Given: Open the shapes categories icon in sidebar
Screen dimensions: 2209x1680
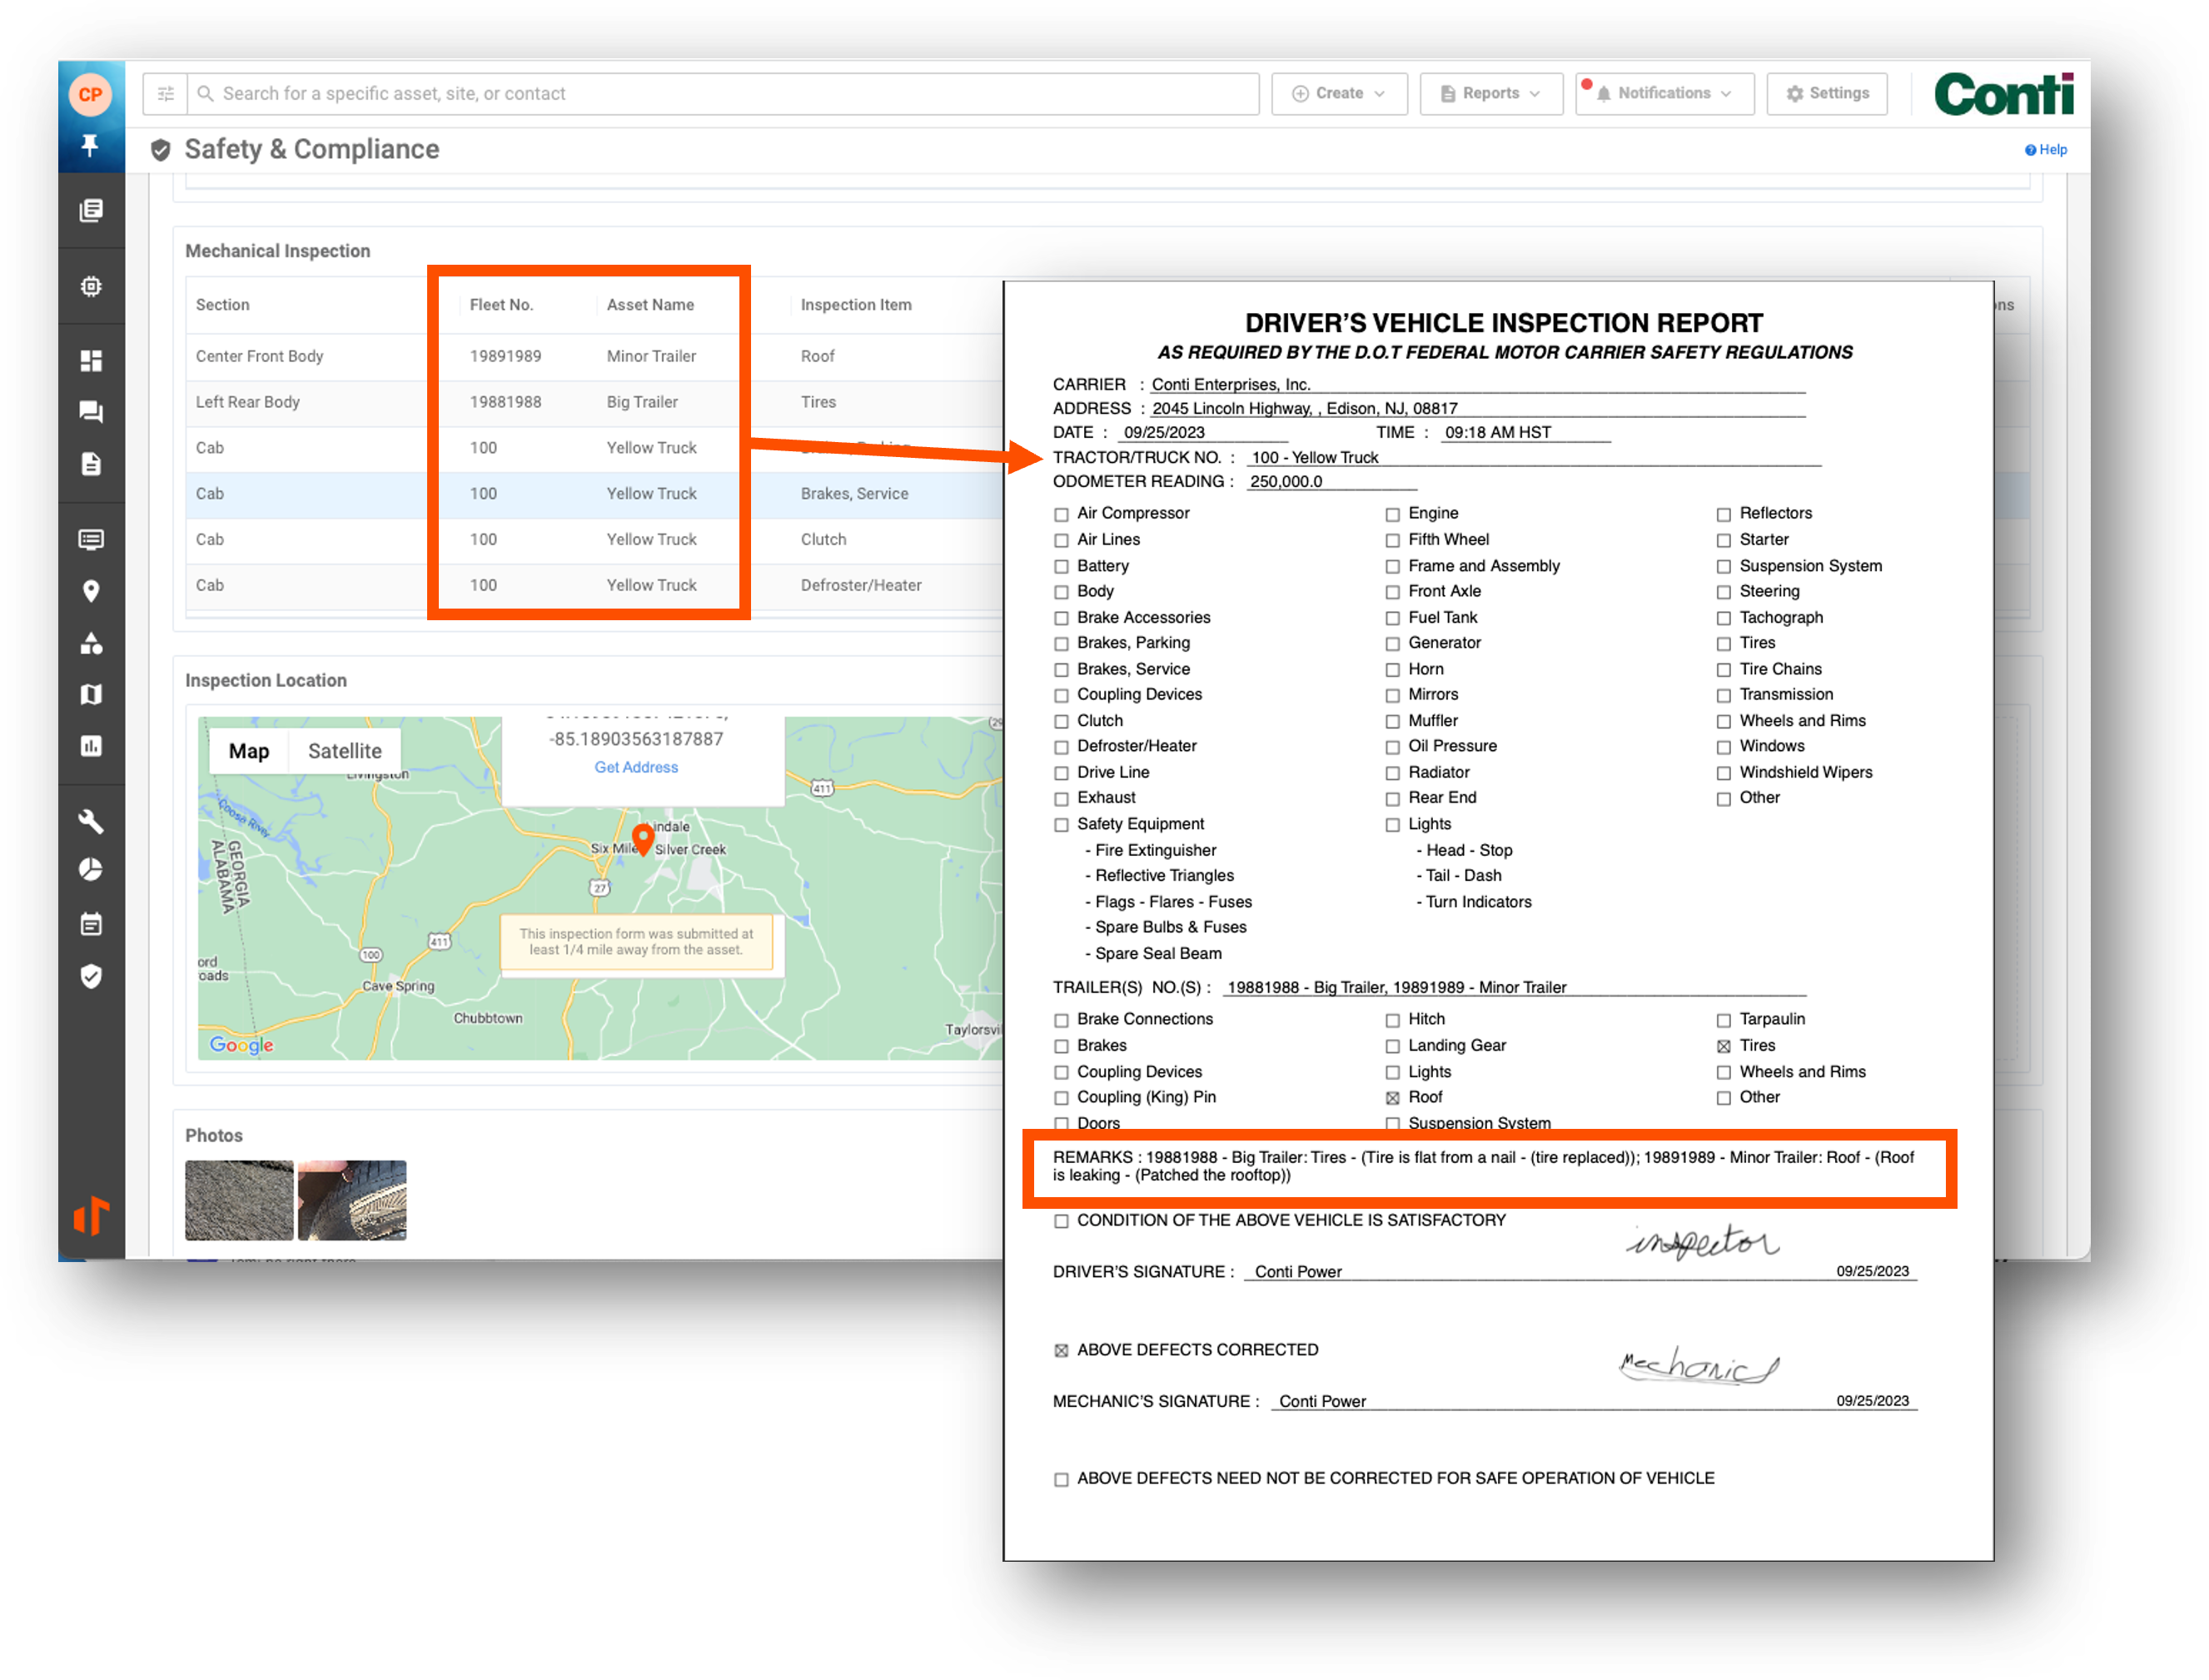Looking at the screenshot, I should click(x=91, y=643).
